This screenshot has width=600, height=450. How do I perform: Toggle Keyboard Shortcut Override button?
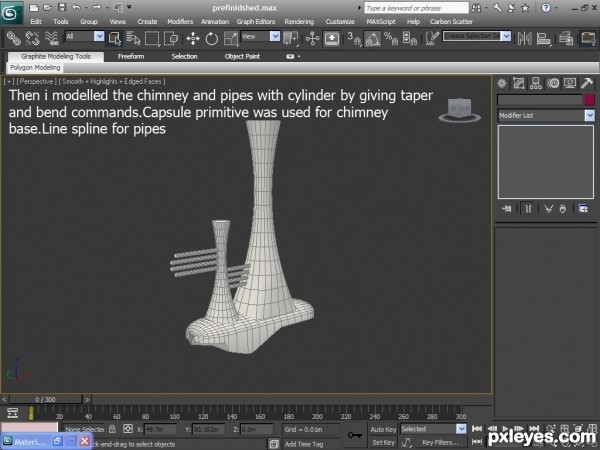point(331,38)
